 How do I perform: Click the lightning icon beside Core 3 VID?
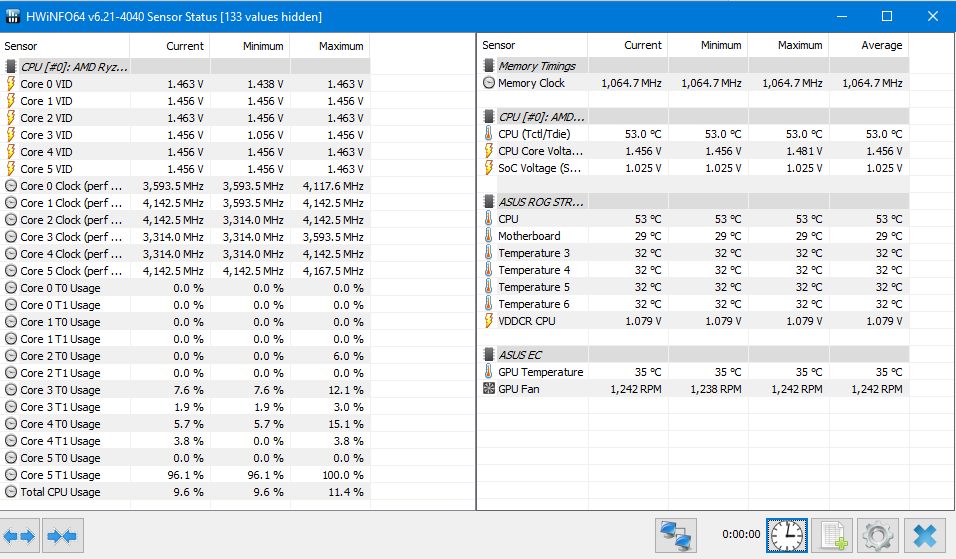[10, 135]
